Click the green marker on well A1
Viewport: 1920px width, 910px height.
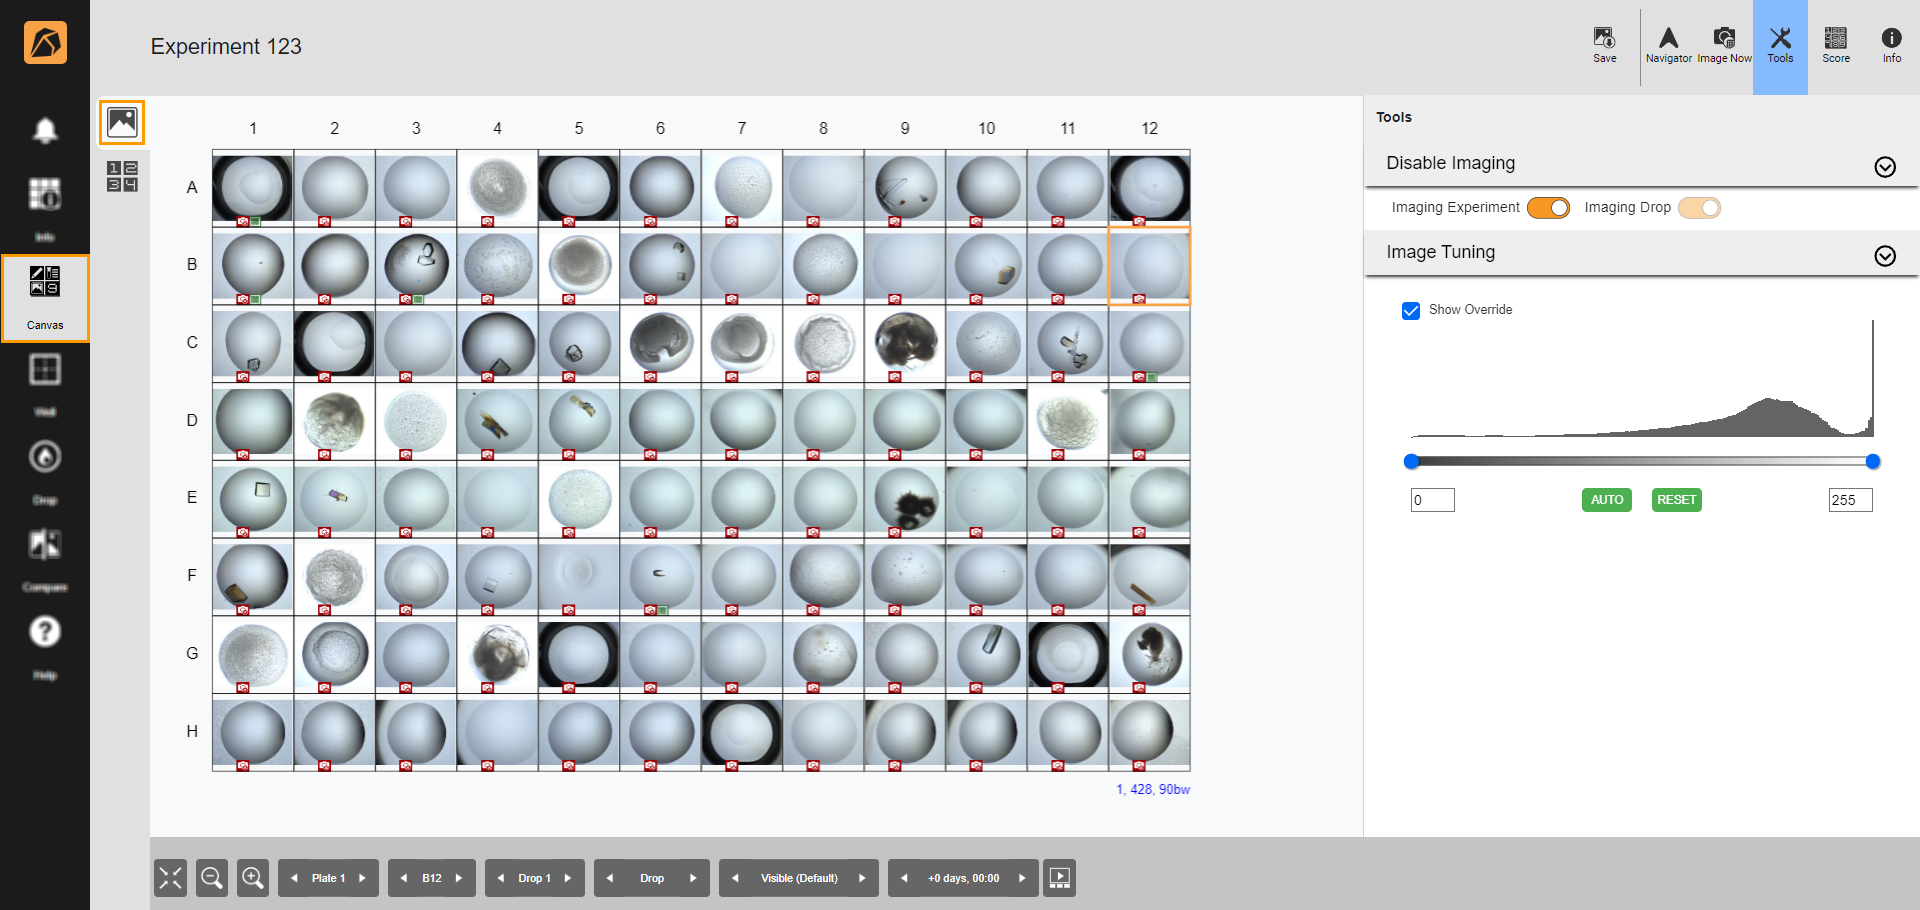(x=256, y=221)
